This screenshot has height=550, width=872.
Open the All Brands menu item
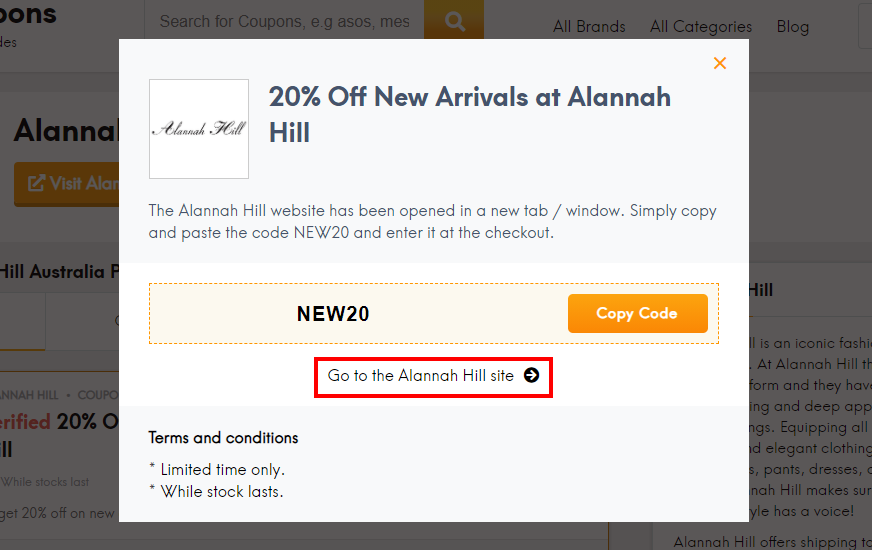(589, 27)
